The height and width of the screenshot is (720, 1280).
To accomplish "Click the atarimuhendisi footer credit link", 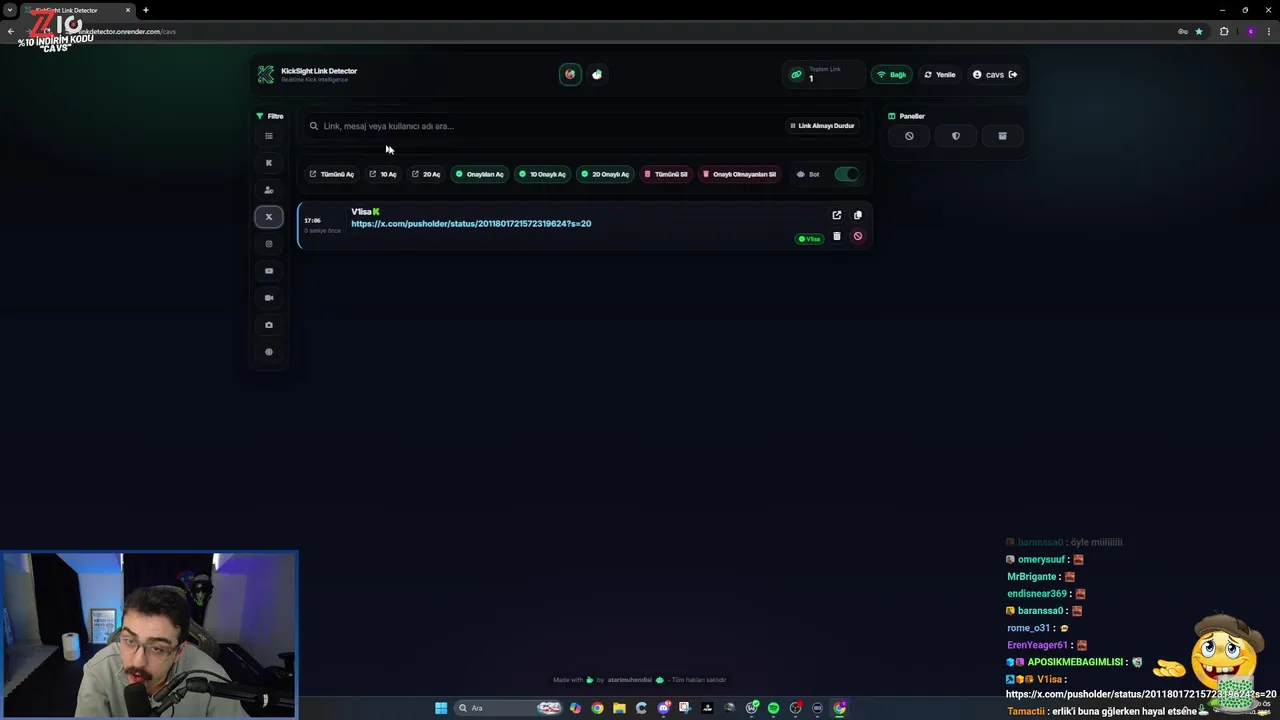I will tap(629, 680).
